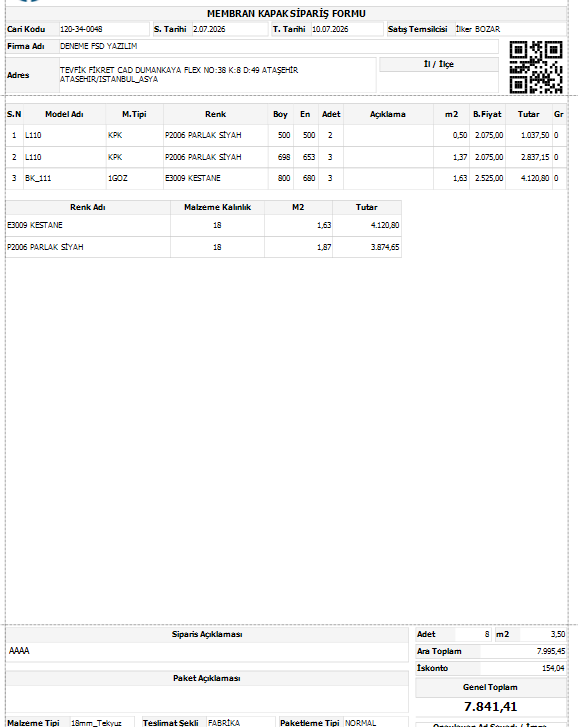The height and width of the screenshot is (727, 578).
Task: Click grand total 7.841,41
Action: [x=490, y=707]
